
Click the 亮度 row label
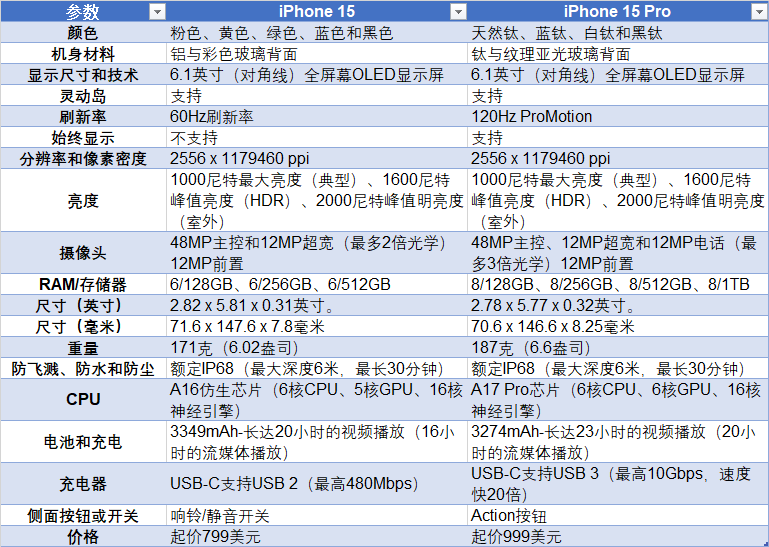tap(83, 200)
